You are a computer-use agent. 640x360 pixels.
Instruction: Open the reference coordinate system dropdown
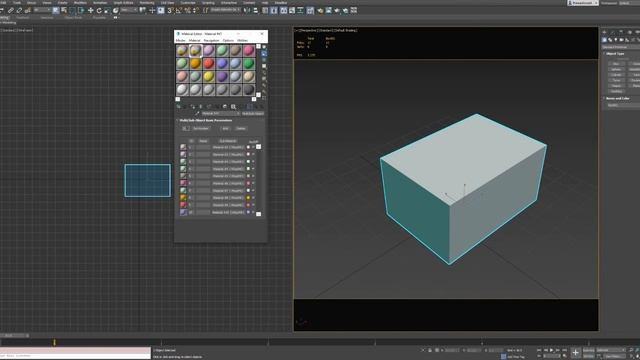pos(130,10)
